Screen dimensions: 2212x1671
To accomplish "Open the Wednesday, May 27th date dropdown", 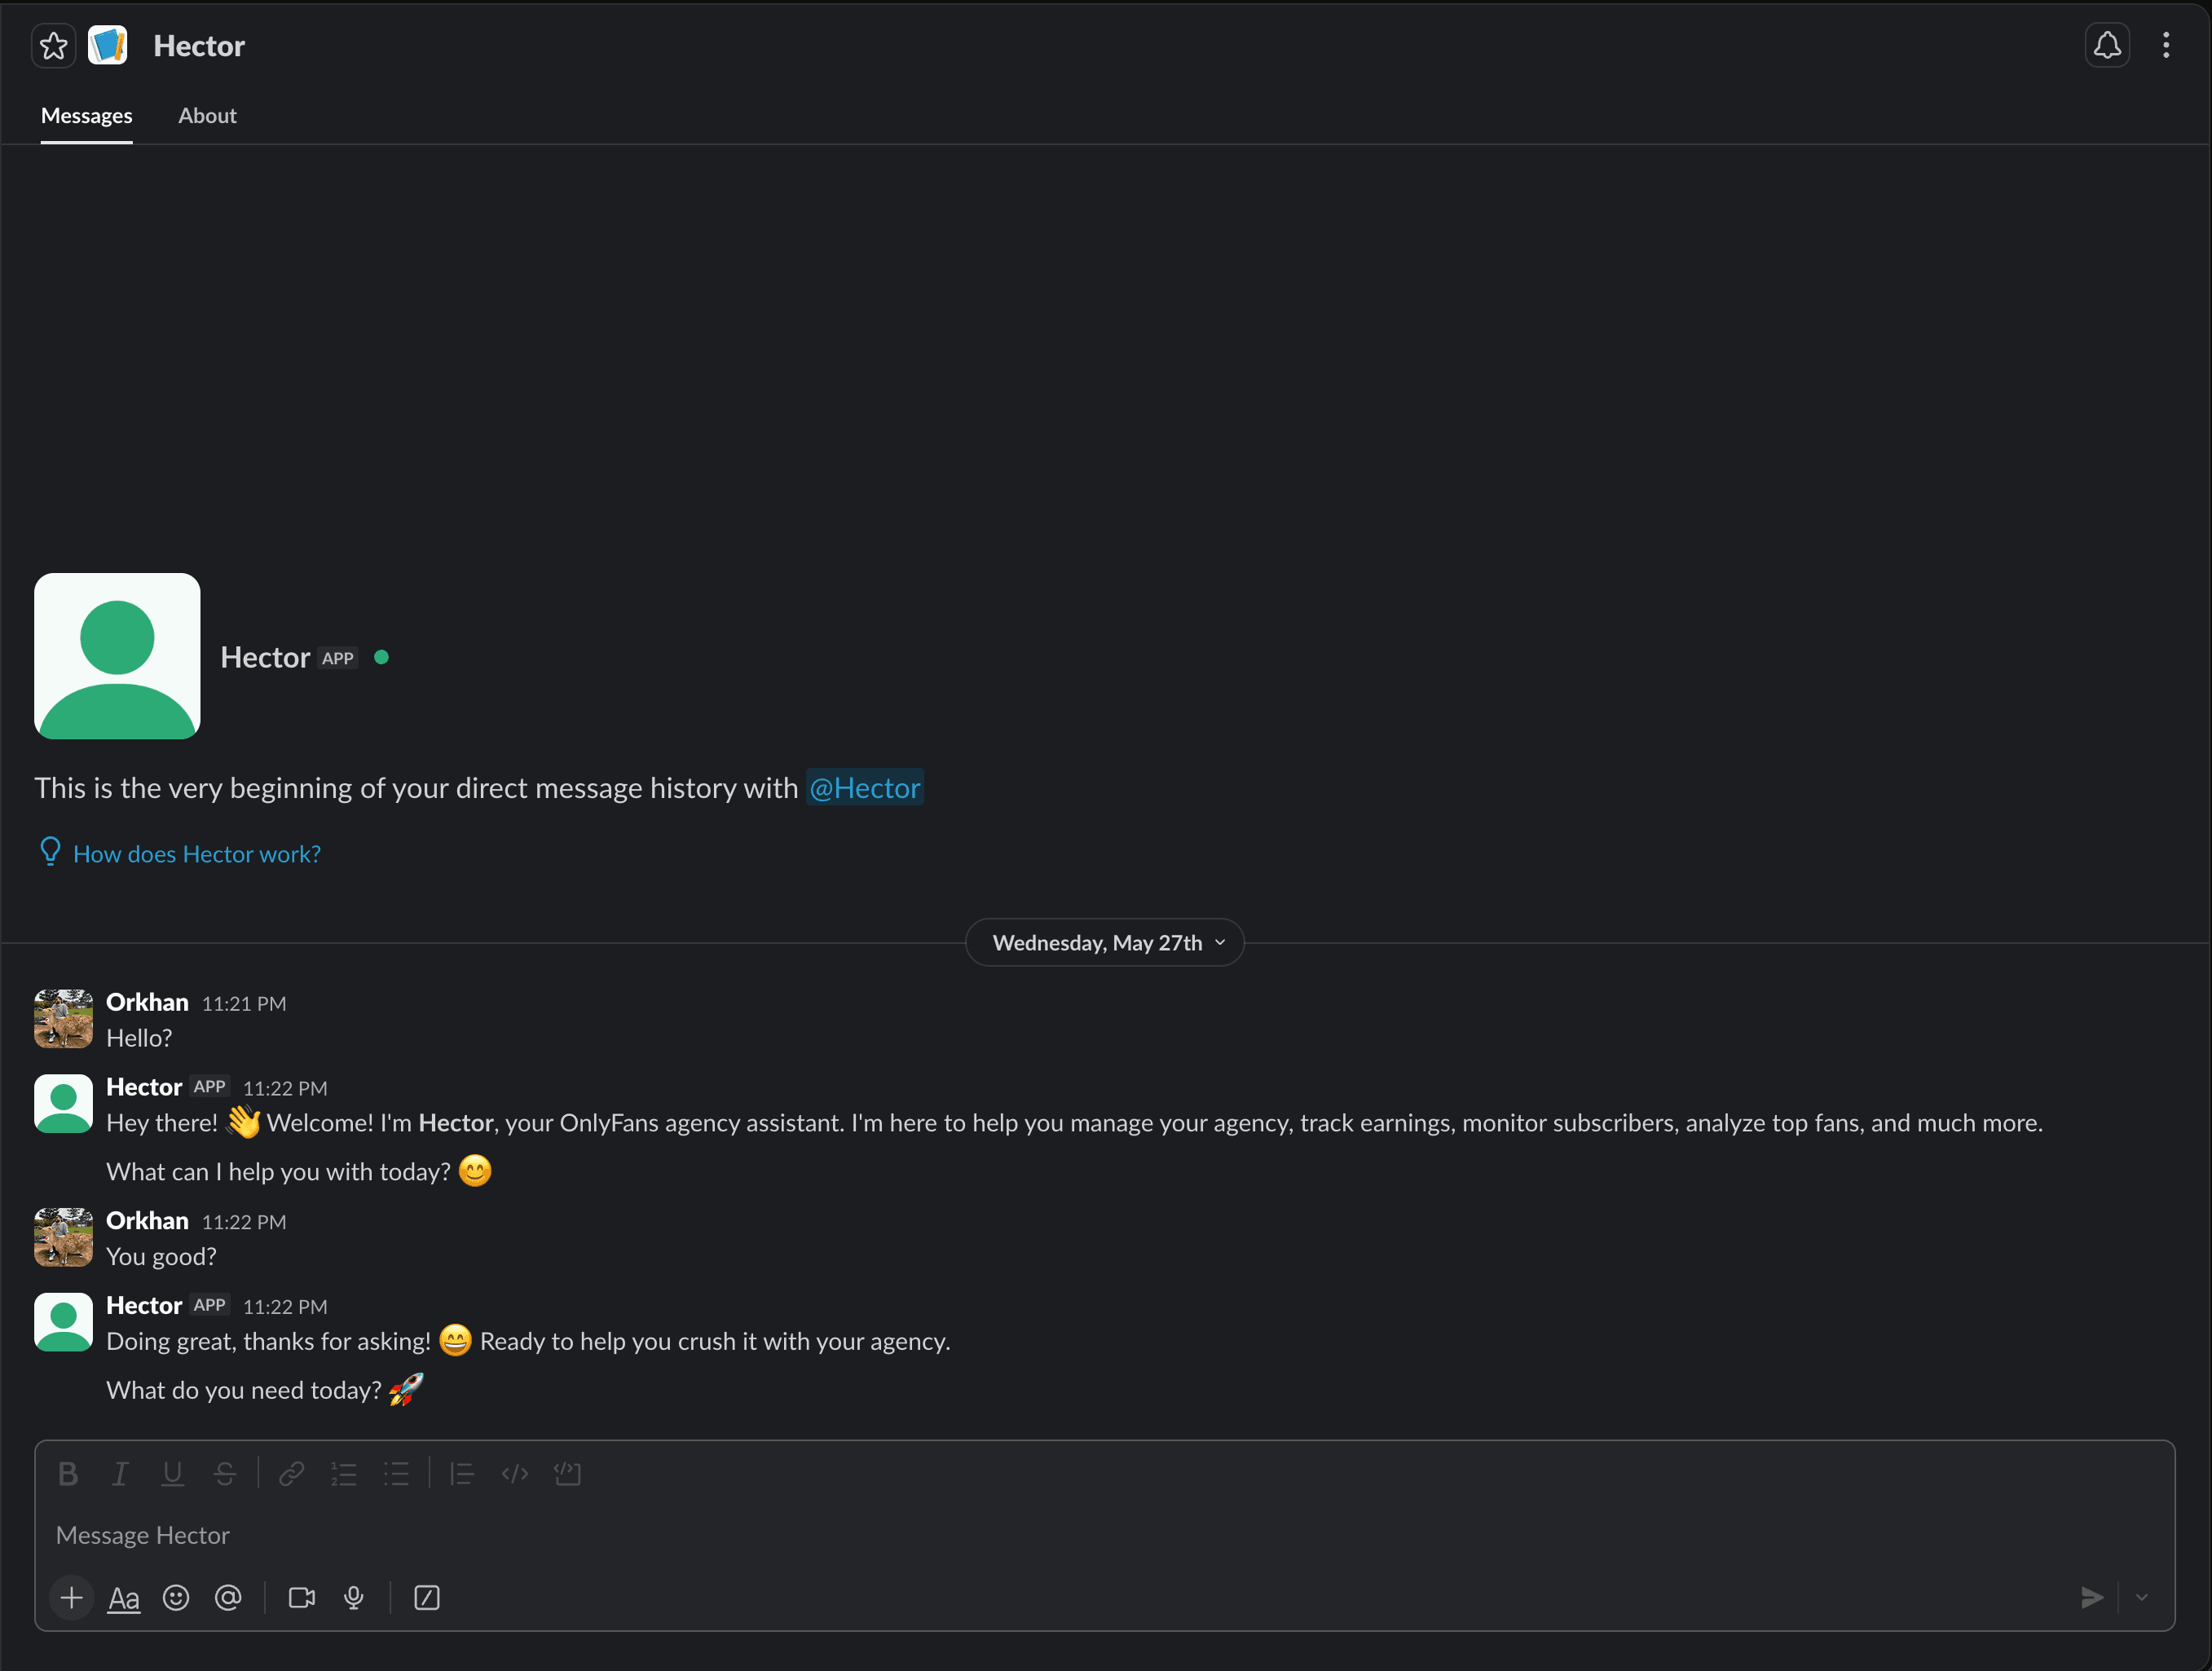I will coord(1105,943).
